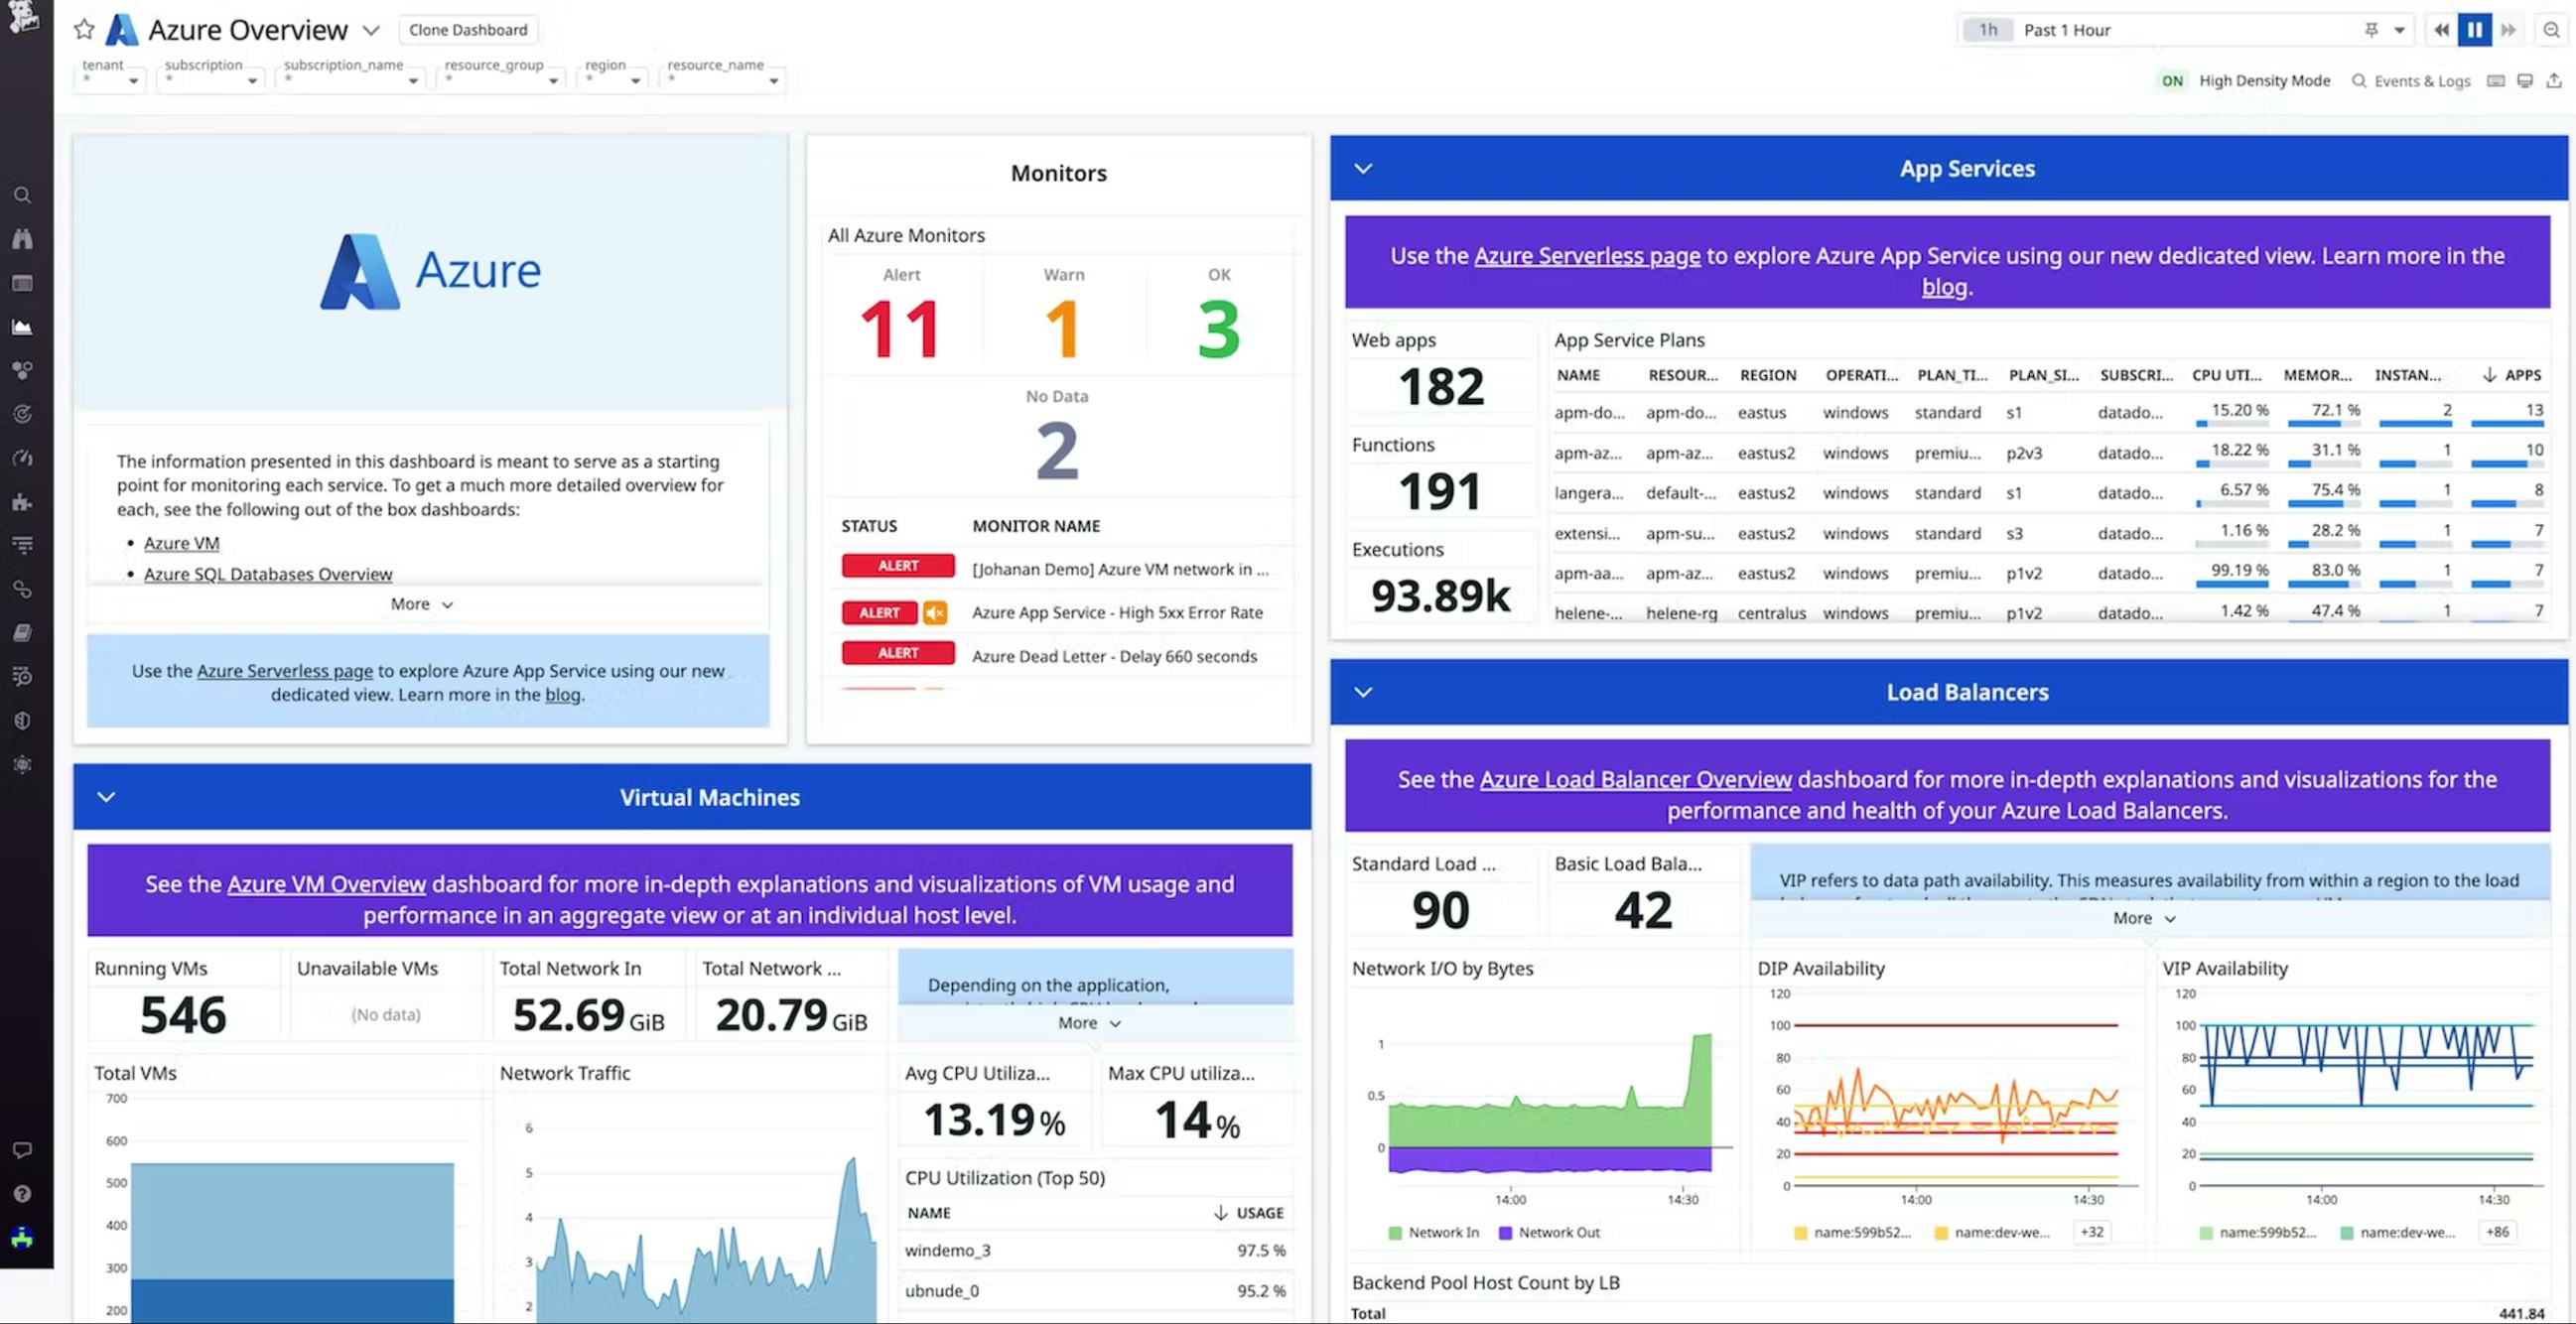Open feedback via the chat bubble icon
The width and height of the screenshot is (2576, 1324).
(x=23, y=1149)
